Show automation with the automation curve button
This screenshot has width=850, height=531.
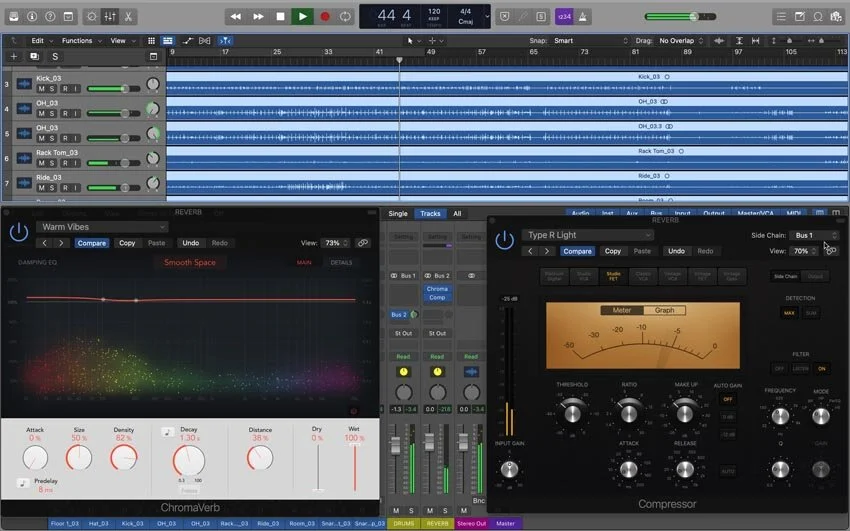(x=188, y=41)
